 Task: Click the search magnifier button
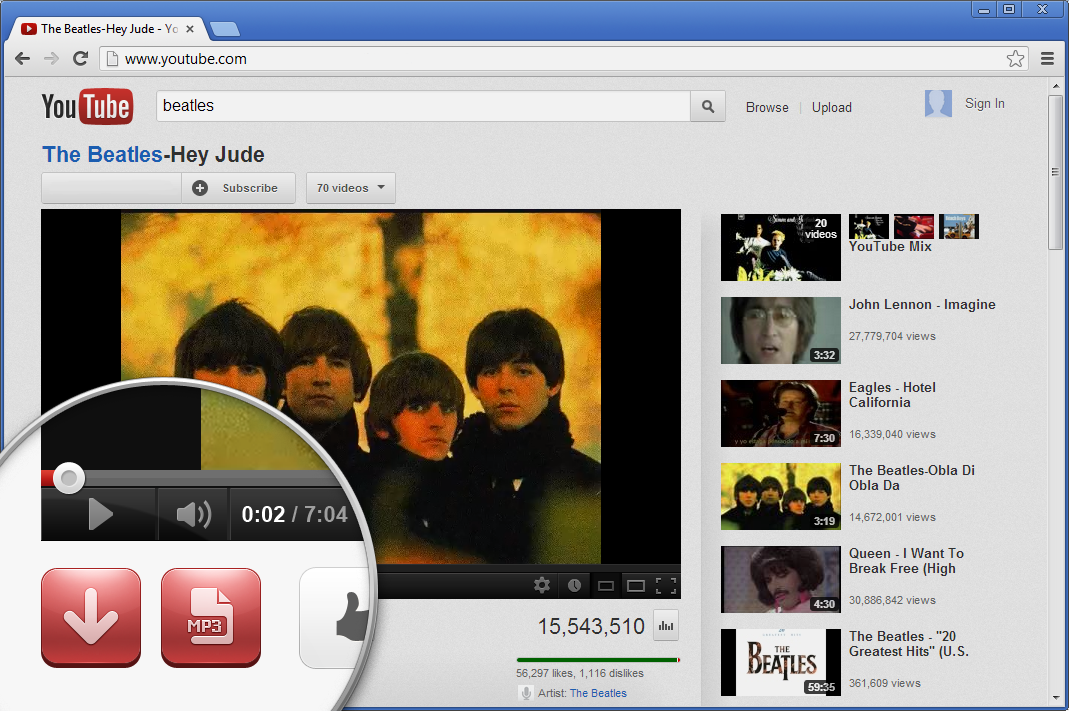click(x=708, y=106)
